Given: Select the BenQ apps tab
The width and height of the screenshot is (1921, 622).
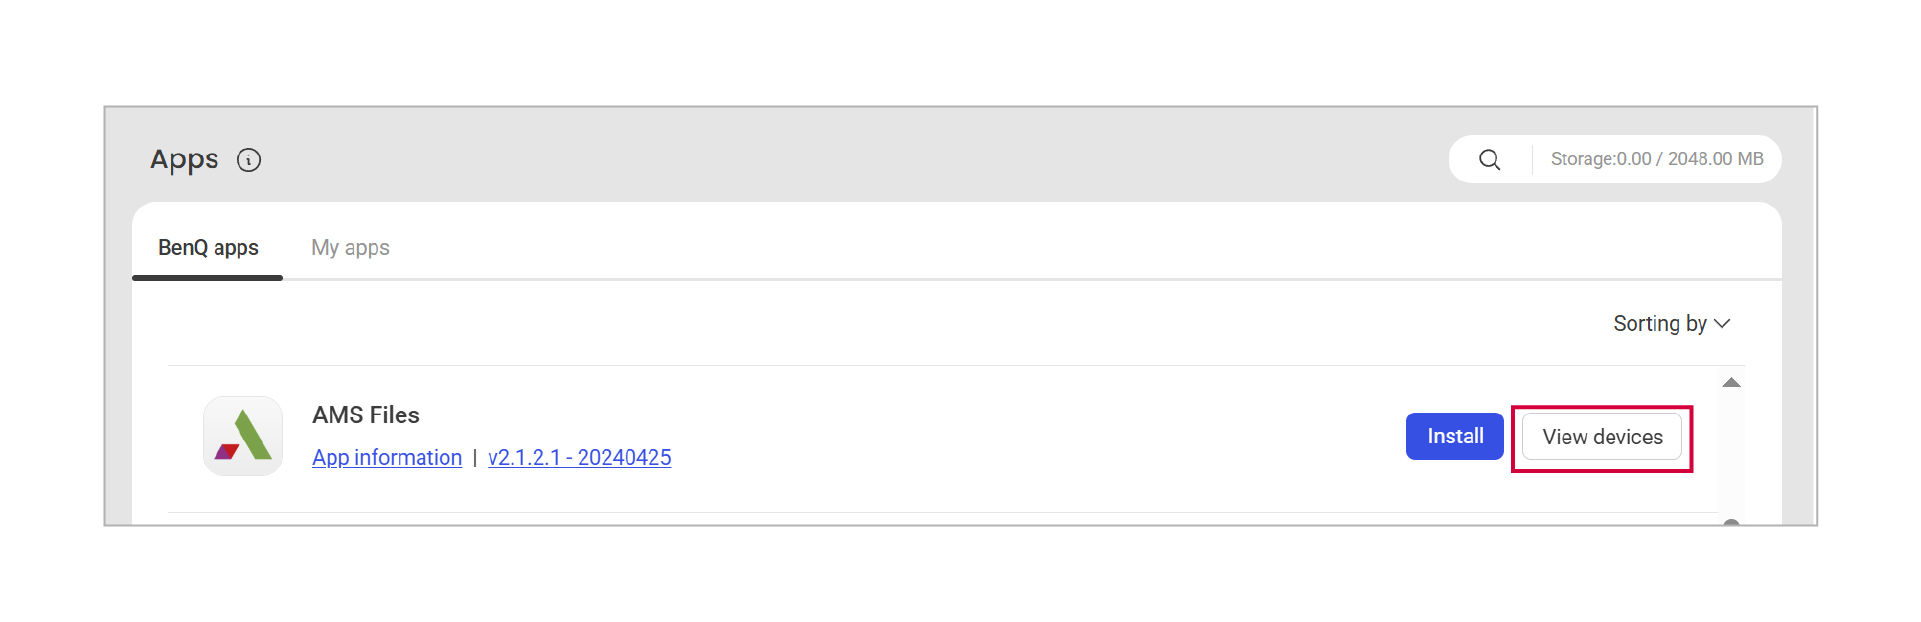Looking at the screenshot, I should pyautogui.click(x=208, y=248).
